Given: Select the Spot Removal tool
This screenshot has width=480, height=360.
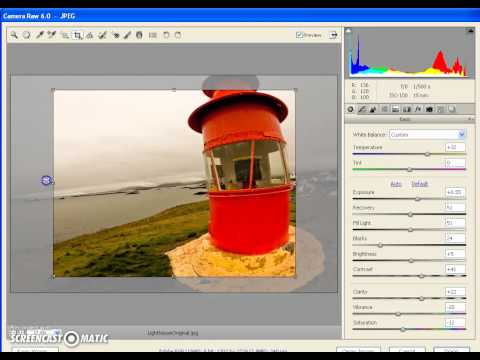Looking at the screenshot, I should pos(103,35).
